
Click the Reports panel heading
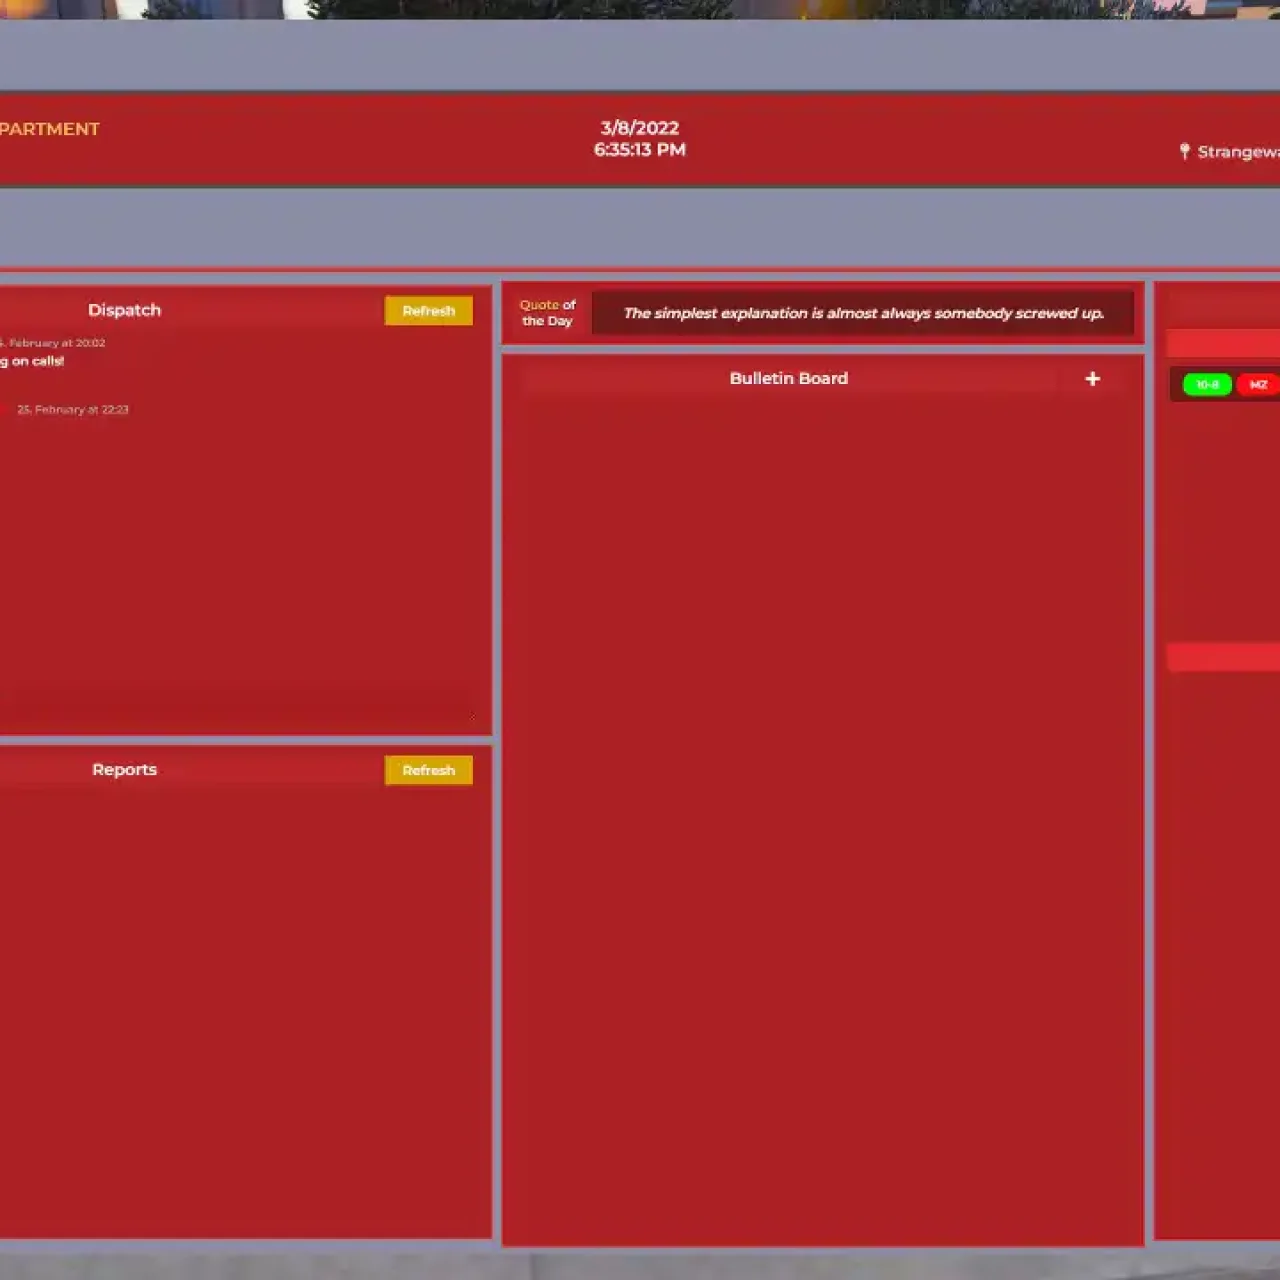click(124, 769)
